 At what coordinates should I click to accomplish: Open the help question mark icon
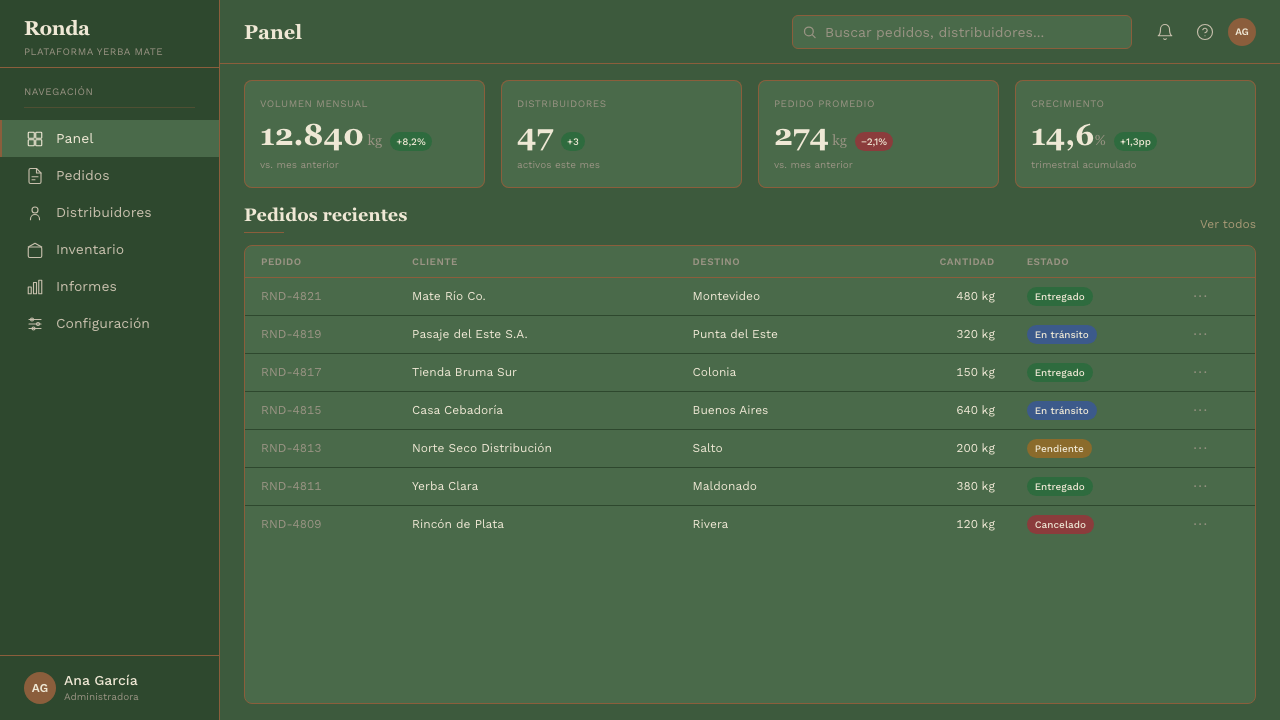1205,32
